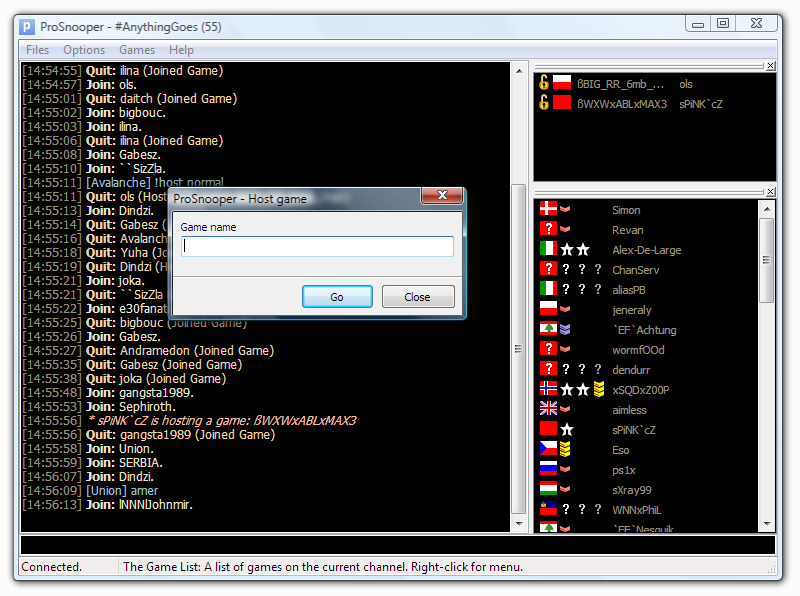
Task: Click the padlock icon beside ßWXWxABLxMAX3 game
Action: coord(544,103)
